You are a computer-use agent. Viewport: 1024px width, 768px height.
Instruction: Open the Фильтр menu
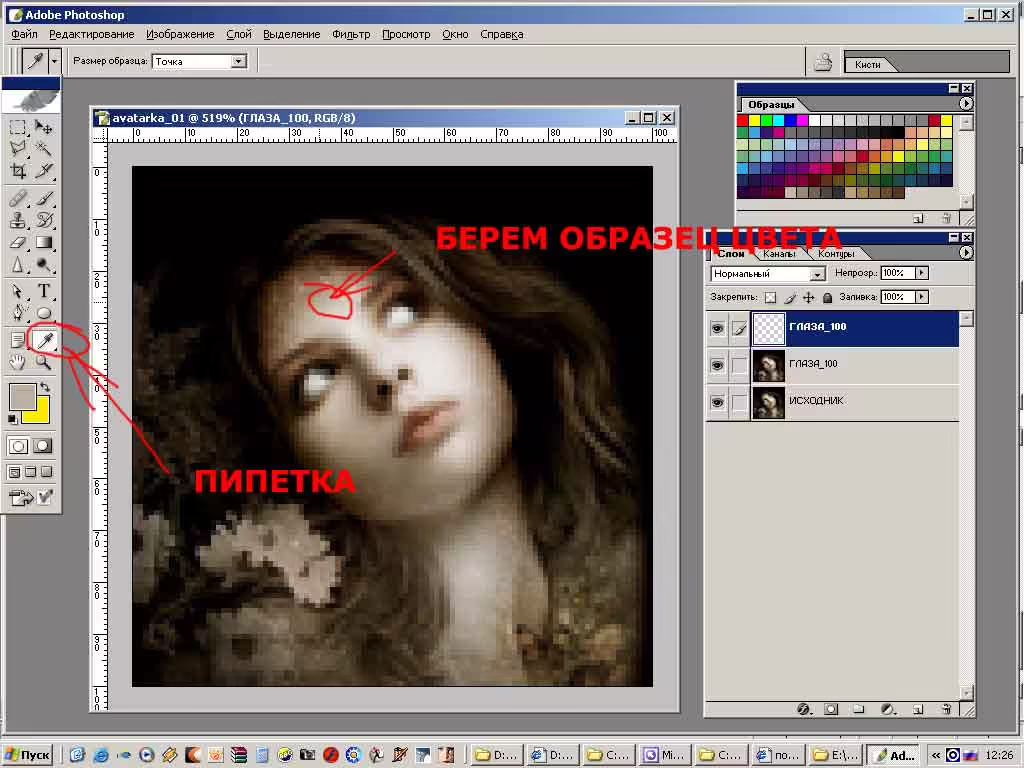click(x=351, y=34)
